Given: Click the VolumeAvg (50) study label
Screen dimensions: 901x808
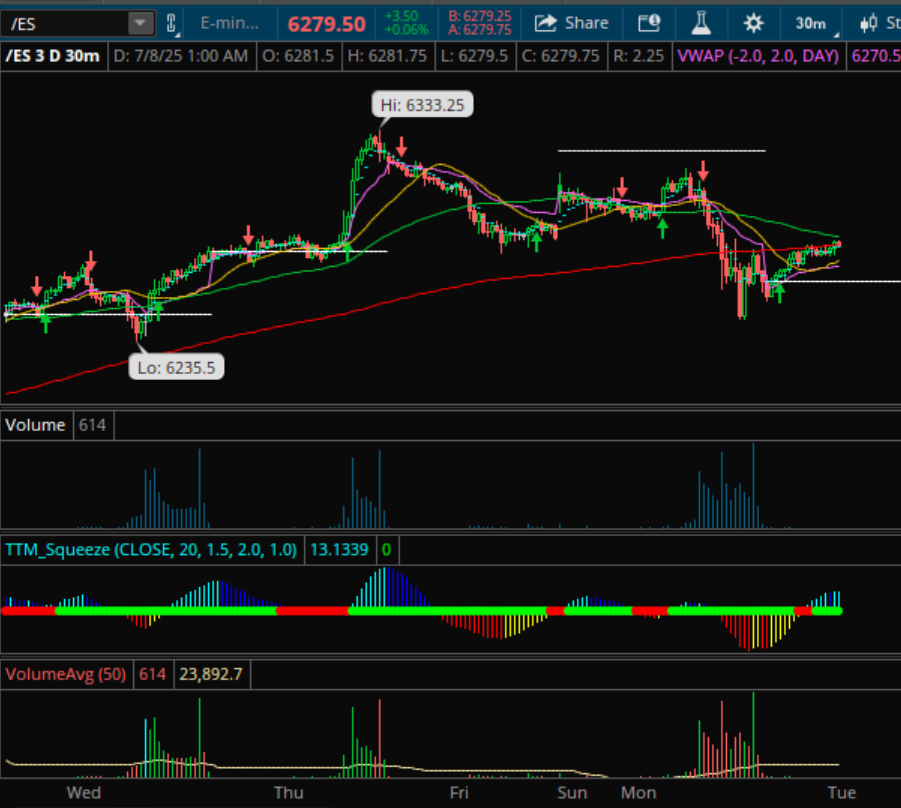Looking at the screenshot, I should 66,674.
